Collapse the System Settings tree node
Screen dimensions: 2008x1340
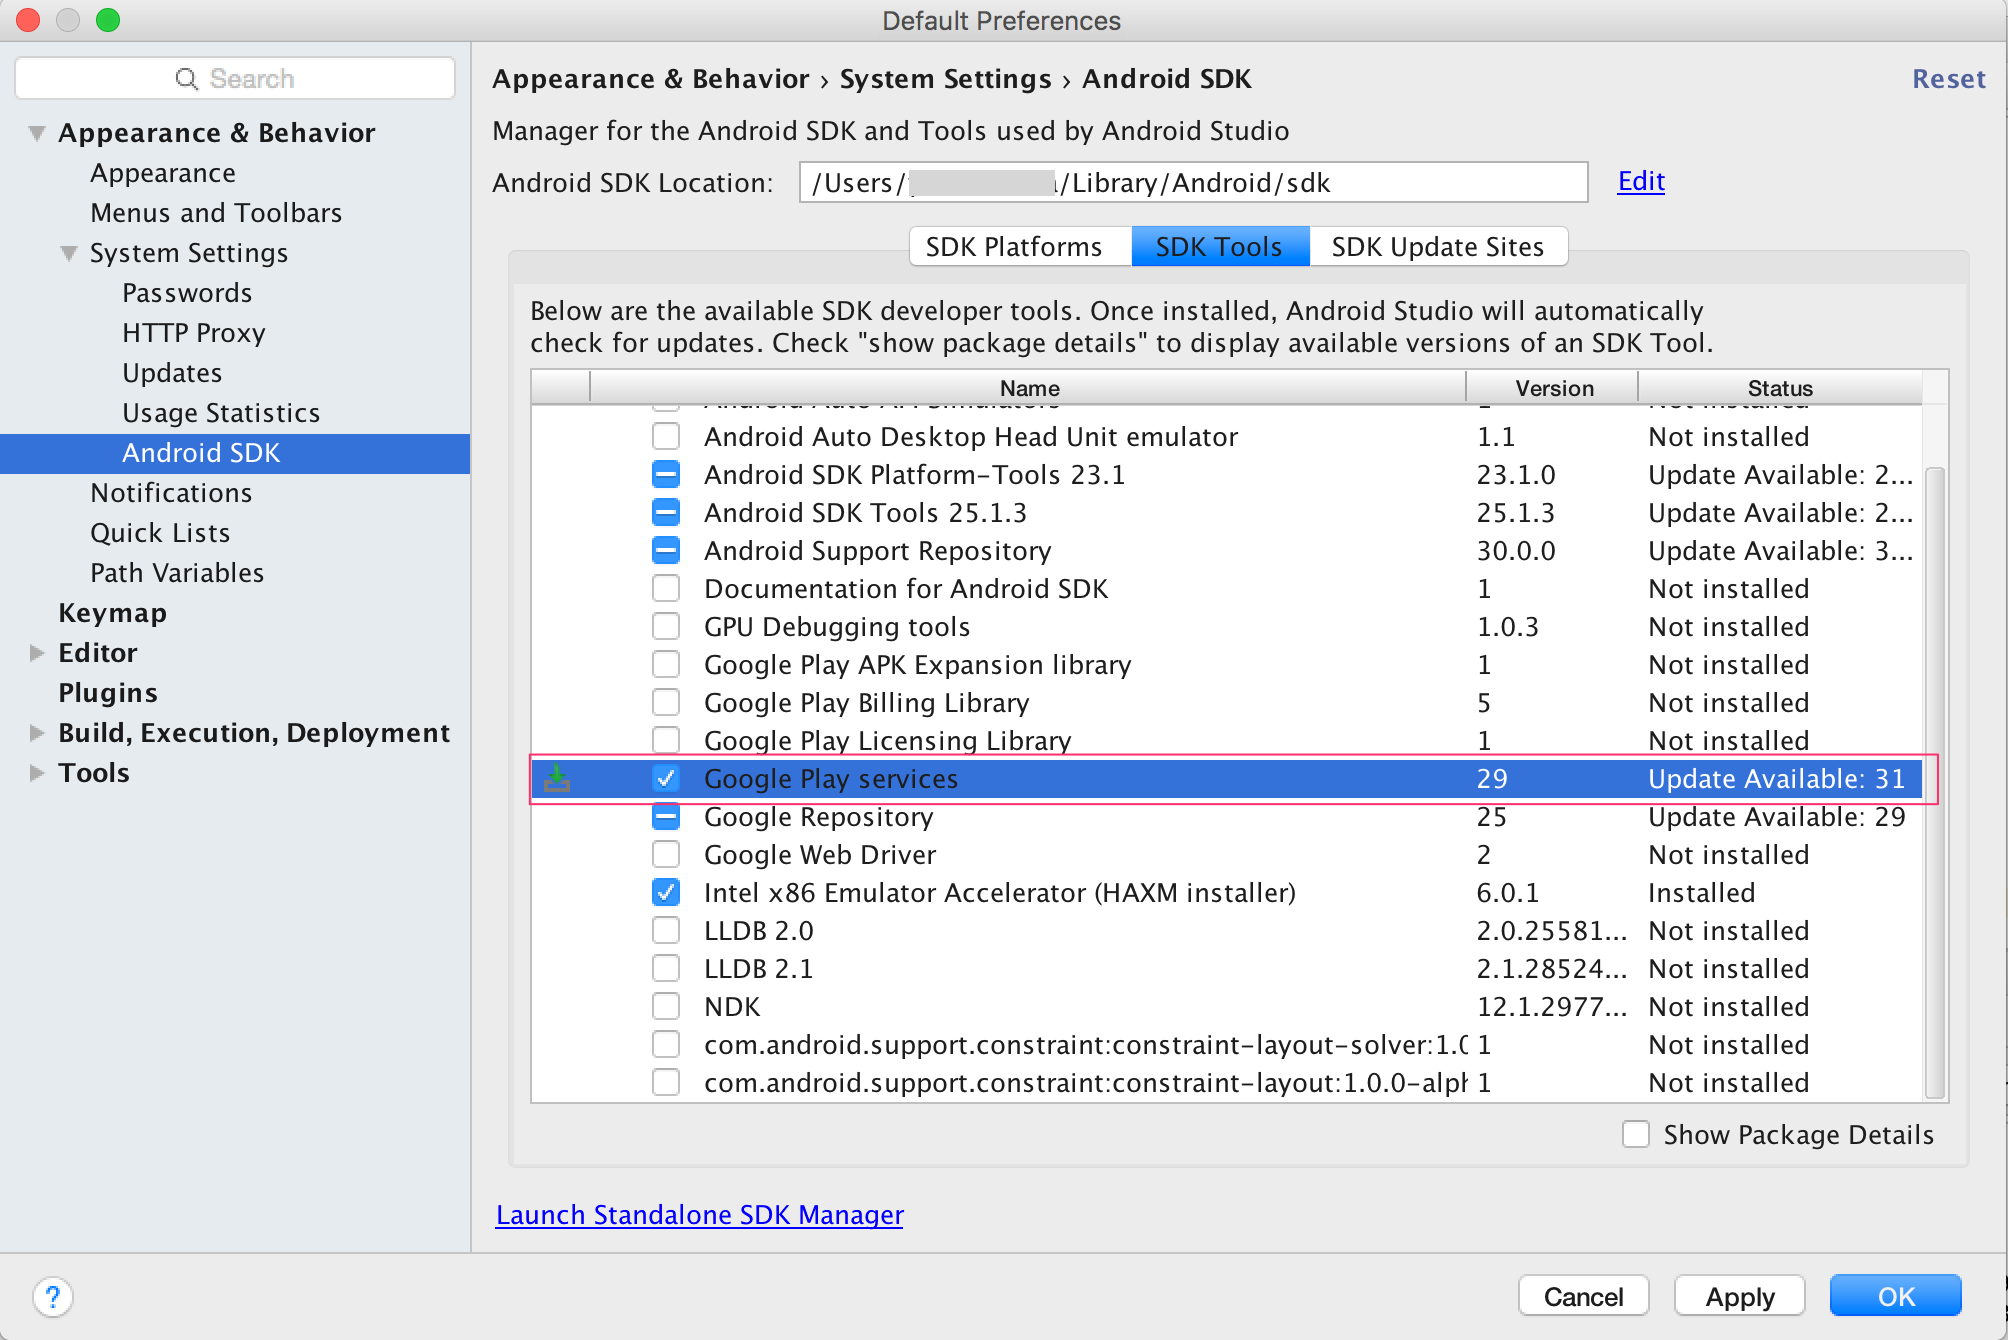[69, 253]
